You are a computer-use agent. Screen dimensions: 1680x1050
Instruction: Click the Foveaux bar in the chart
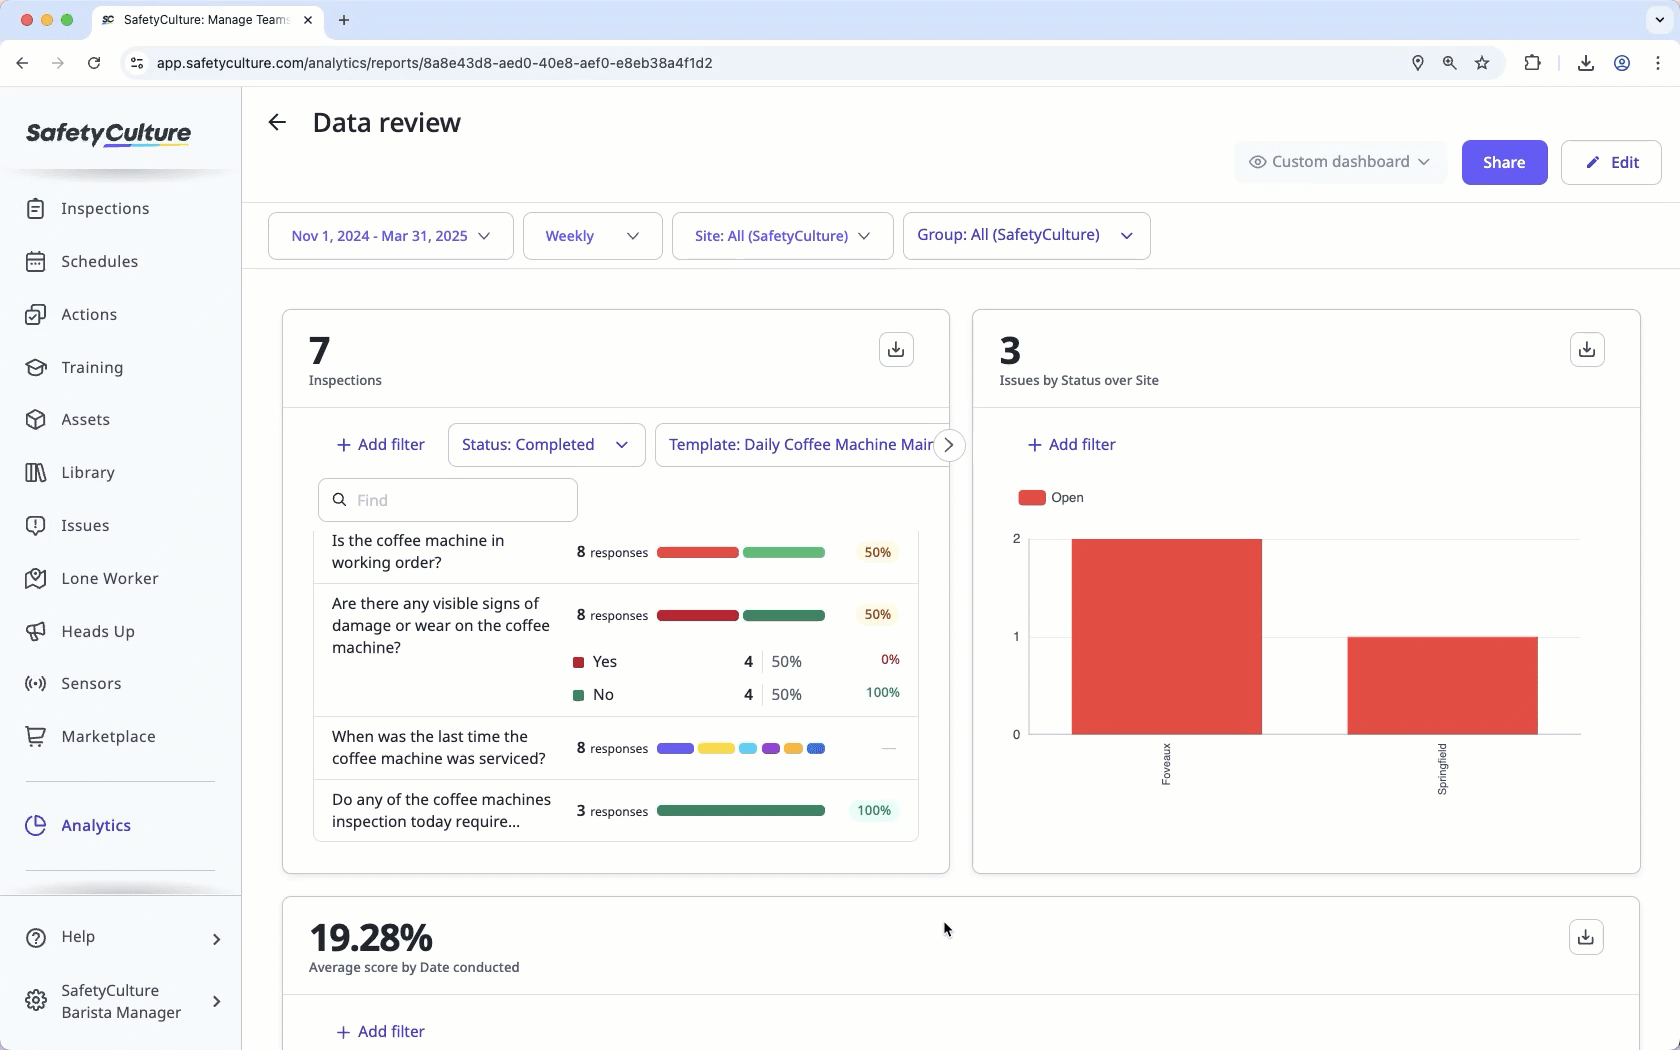(1166, 637)
